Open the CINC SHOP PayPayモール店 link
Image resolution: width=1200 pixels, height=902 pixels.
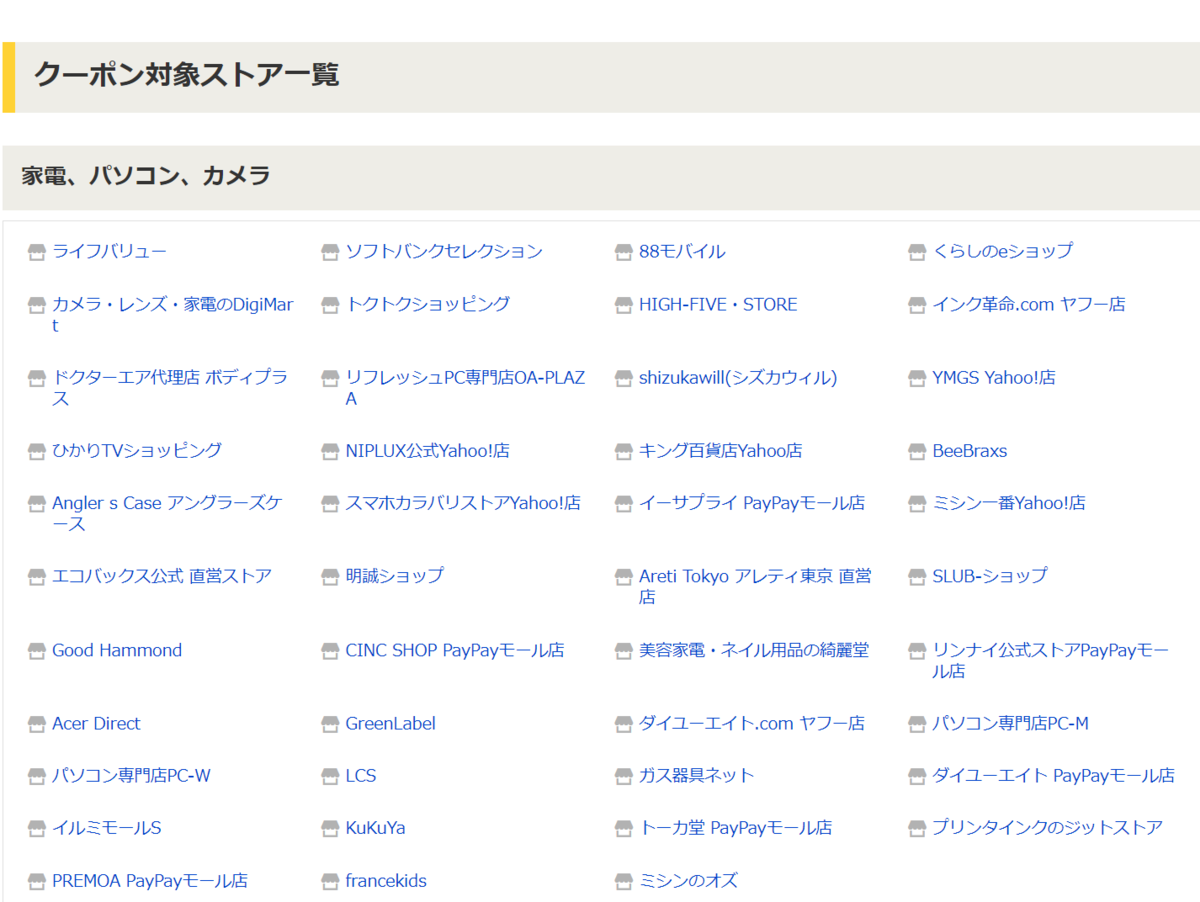455,650
